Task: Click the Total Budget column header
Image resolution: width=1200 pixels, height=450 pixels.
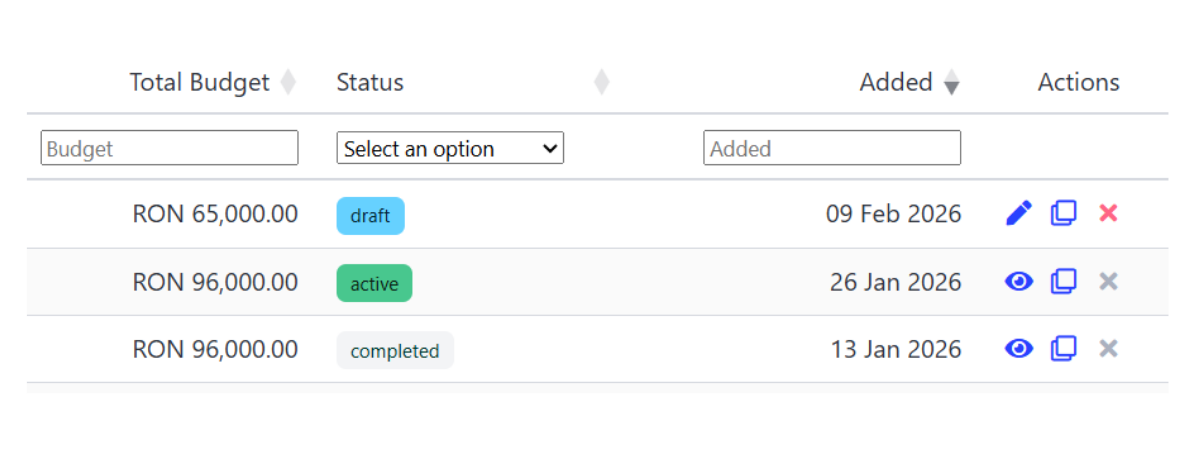Action: pos(200,82)
